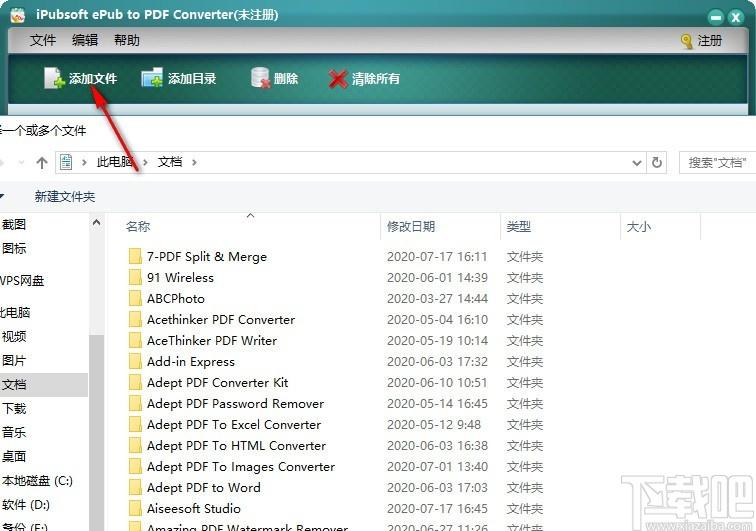Image resolution: width=756 pixels, height=531 pixels.
Task: Select 桌面 in the navigation pane
Action: pos(14,457)
